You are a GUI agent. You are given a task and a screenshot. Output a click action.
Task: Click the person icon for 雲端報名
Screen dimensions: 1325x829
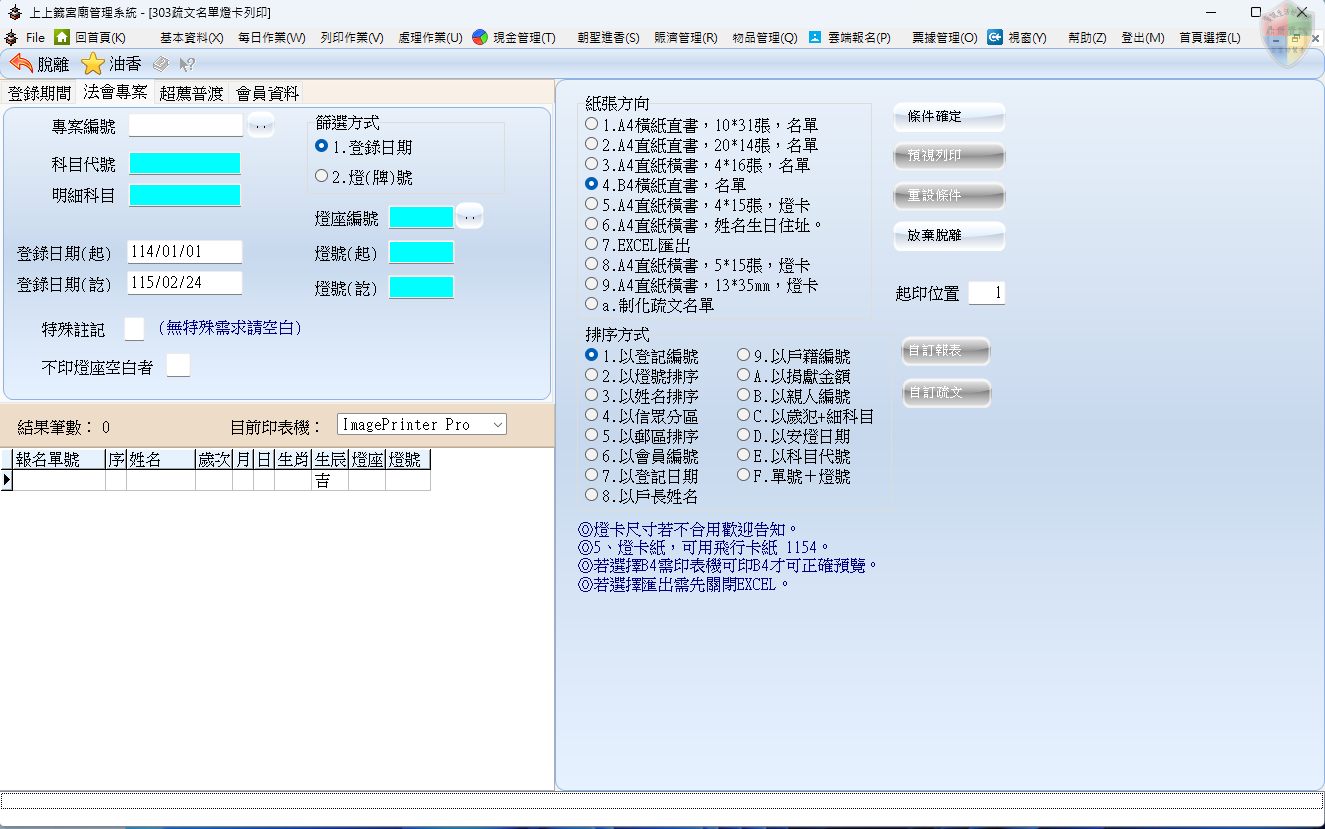[815, 37]
